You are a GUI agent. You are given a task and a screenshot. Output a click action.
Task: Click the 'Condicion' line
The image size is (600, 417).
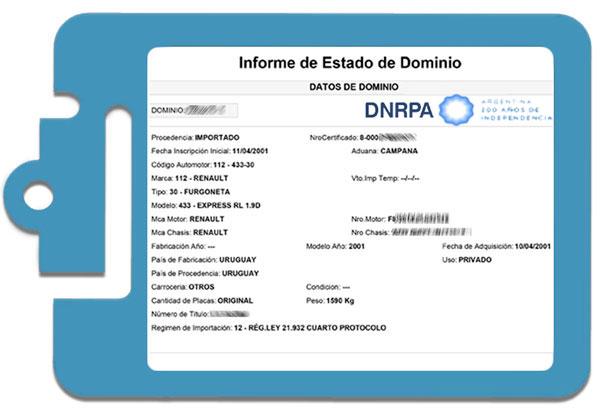coord(328,287)
